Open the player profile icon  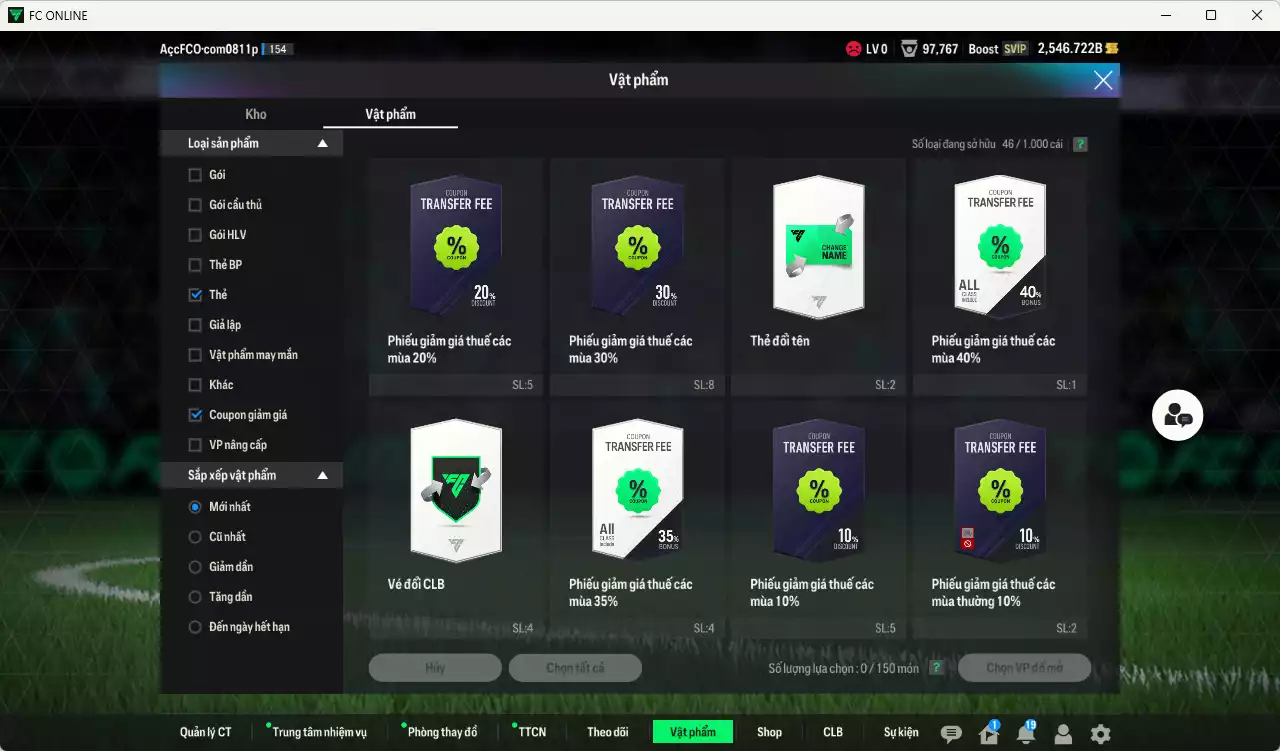click(x=1062, y=732)
